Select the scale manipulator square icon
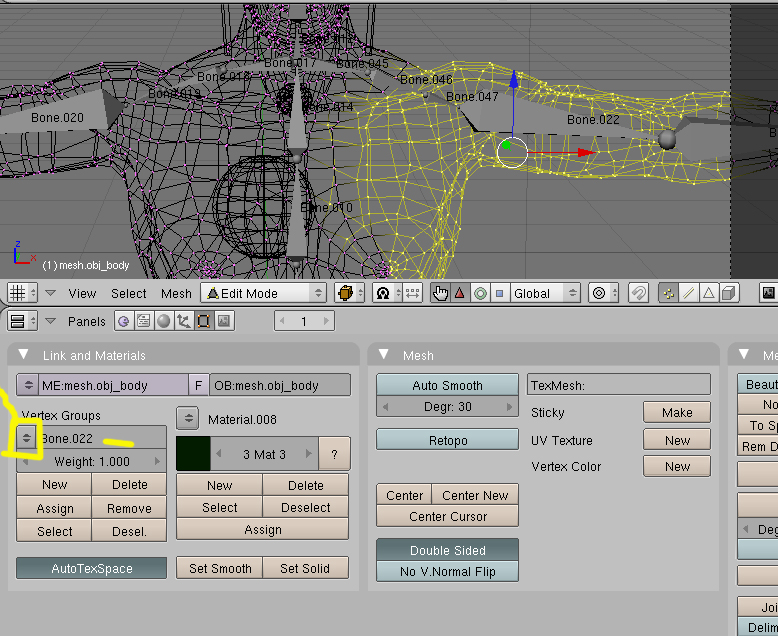Screen dimensions: 778x636 (x=499, y=293)
